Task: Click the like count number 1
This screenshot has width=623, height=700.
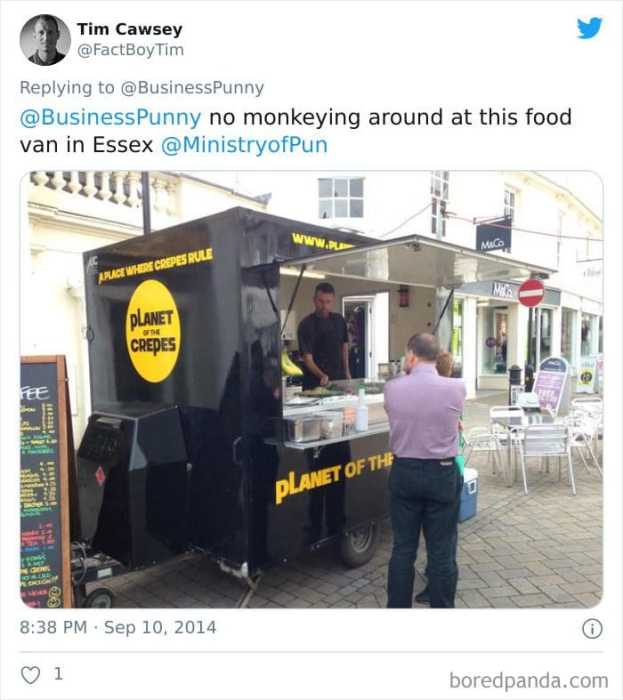Action: tap(58, 674)
